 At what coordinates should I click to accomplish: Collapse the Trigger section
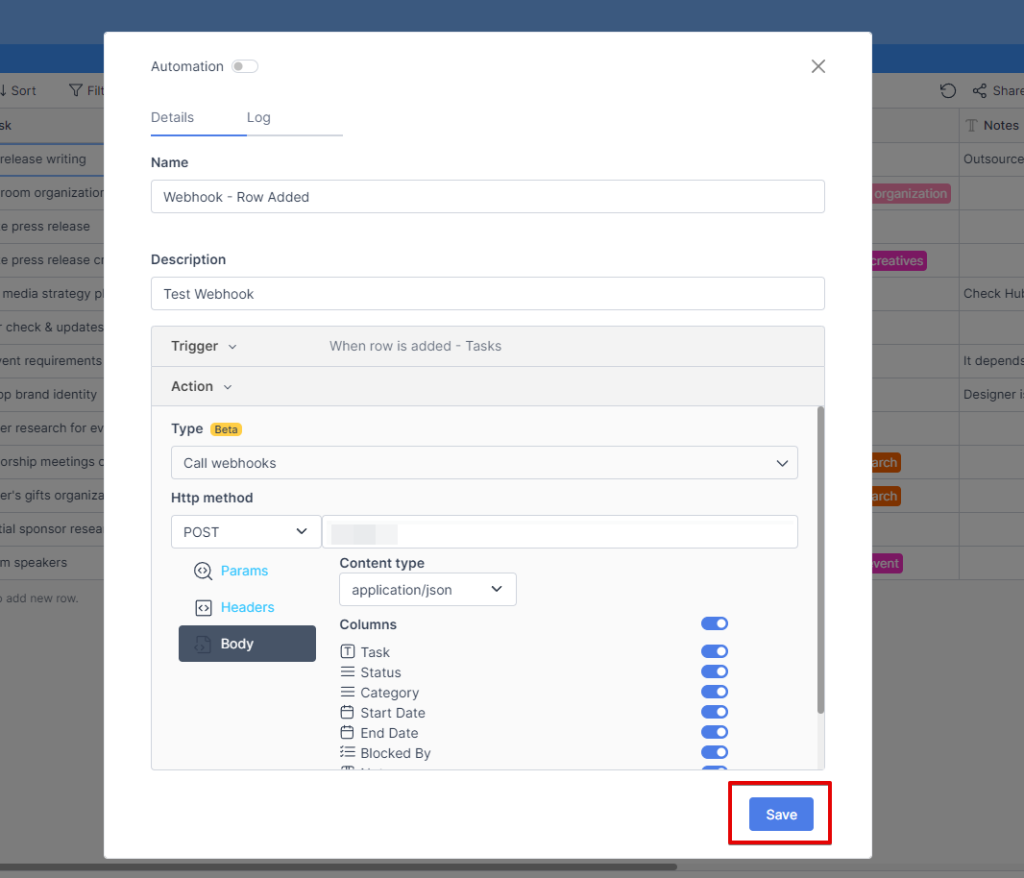[x=204, y=346]
